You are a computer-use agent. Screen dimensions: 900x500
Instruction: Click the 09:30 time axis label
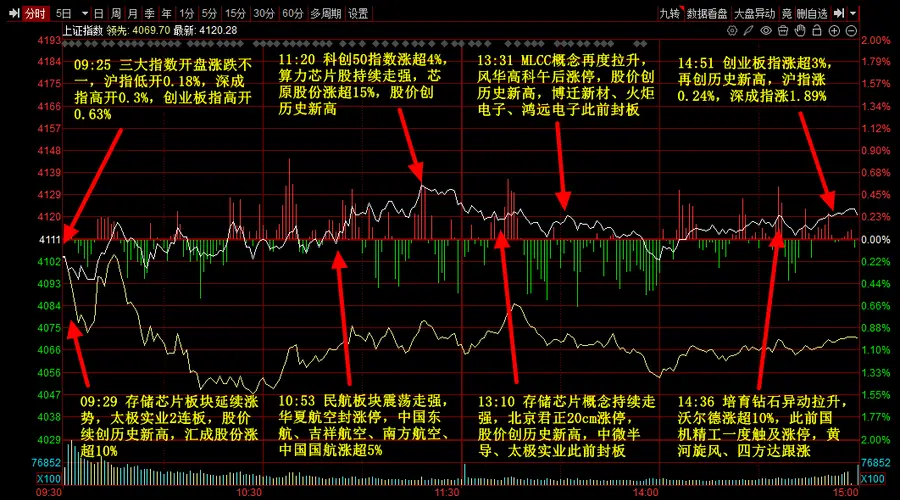click(49, 493)
